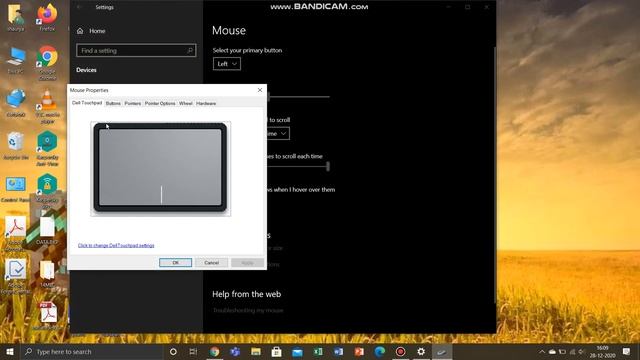Open Google Chrome desktop shortcut
640x360 pixels.
(47, 62)
